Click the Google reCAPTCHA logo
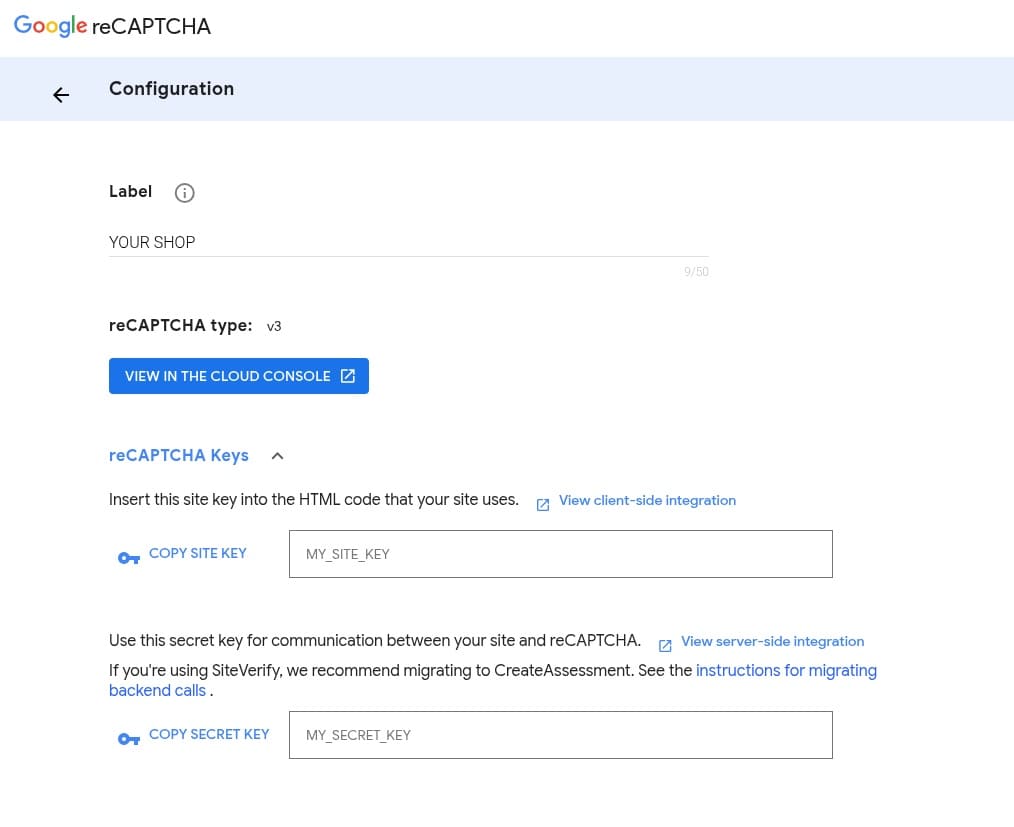This screenshot has height=827, width=1014. pos(112,26)
